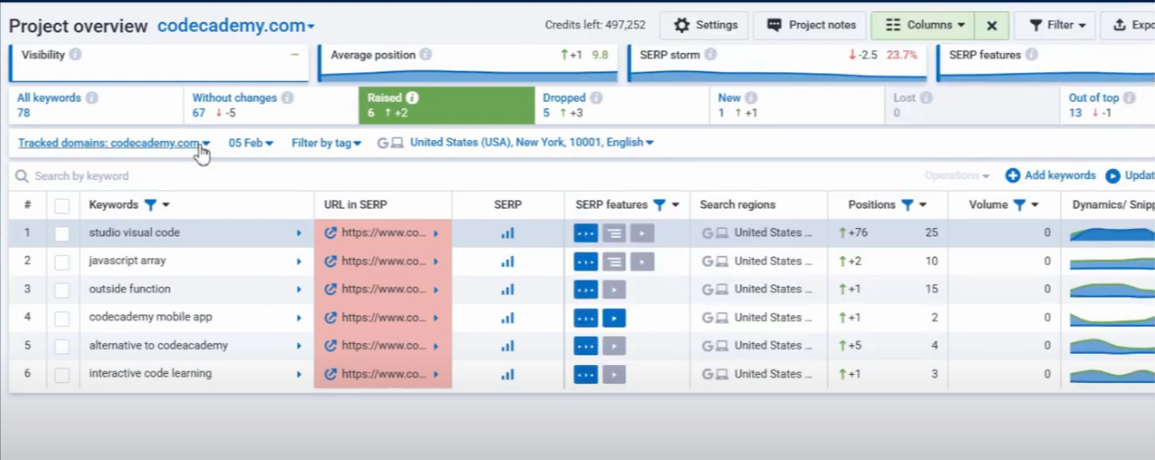
Task: Close columns selection with X button
Action: [991, 25]
